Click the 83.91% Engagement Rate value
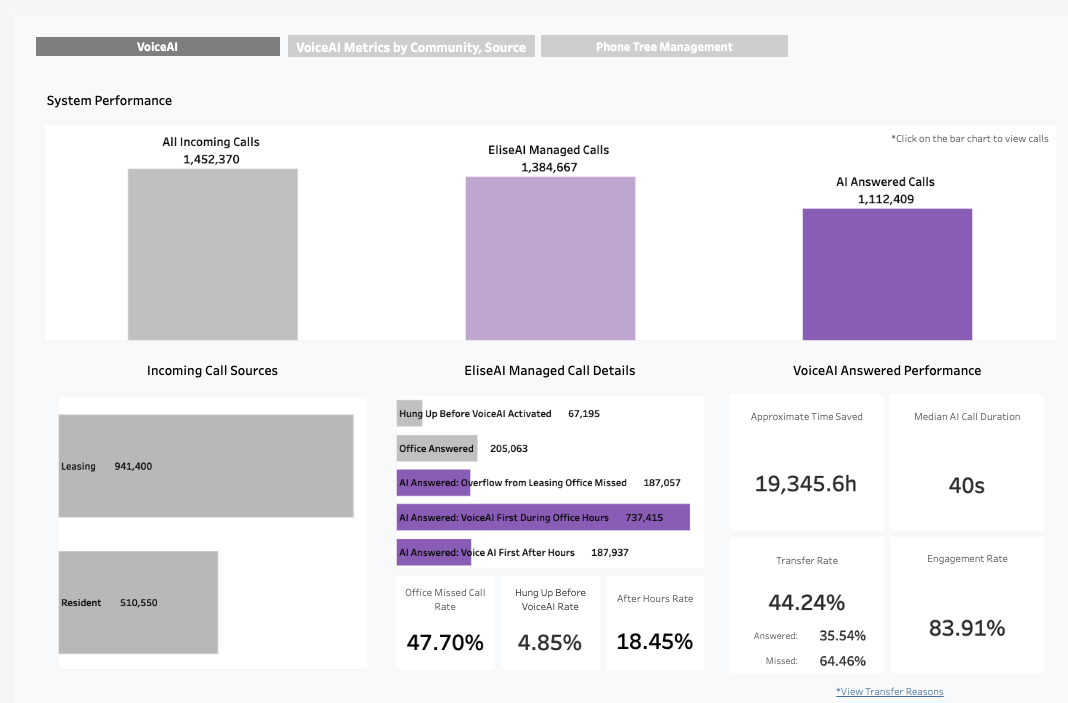The width and height of the screenshot is (1068, 703). click(x=967, y=627)
